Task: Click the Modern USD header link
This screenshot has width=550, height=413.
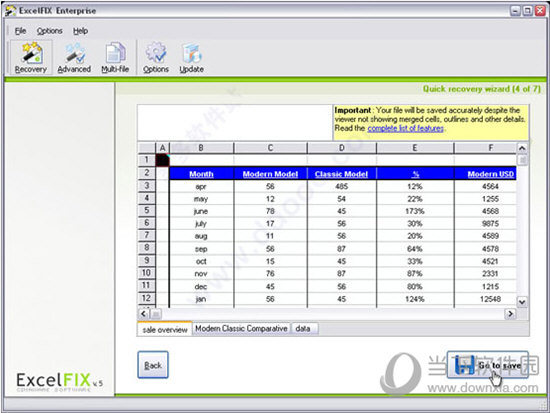Action: (490, 174)
